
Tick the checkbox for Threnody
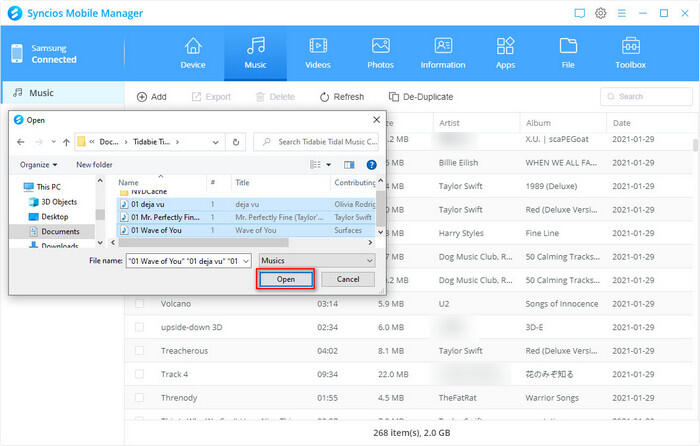[140, 397]
